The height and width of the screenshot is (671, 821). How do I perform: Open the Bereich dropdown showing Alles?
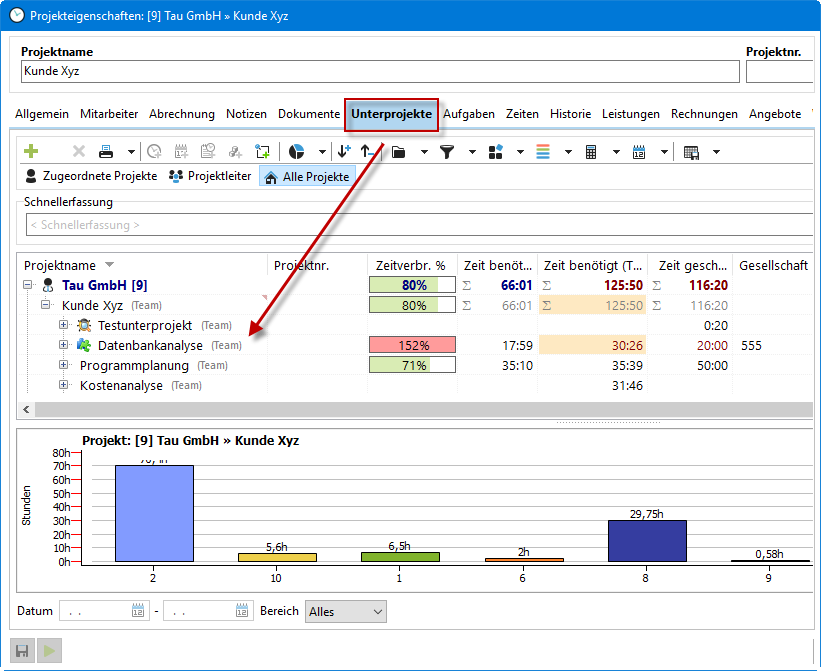click(x=345, y=611)
